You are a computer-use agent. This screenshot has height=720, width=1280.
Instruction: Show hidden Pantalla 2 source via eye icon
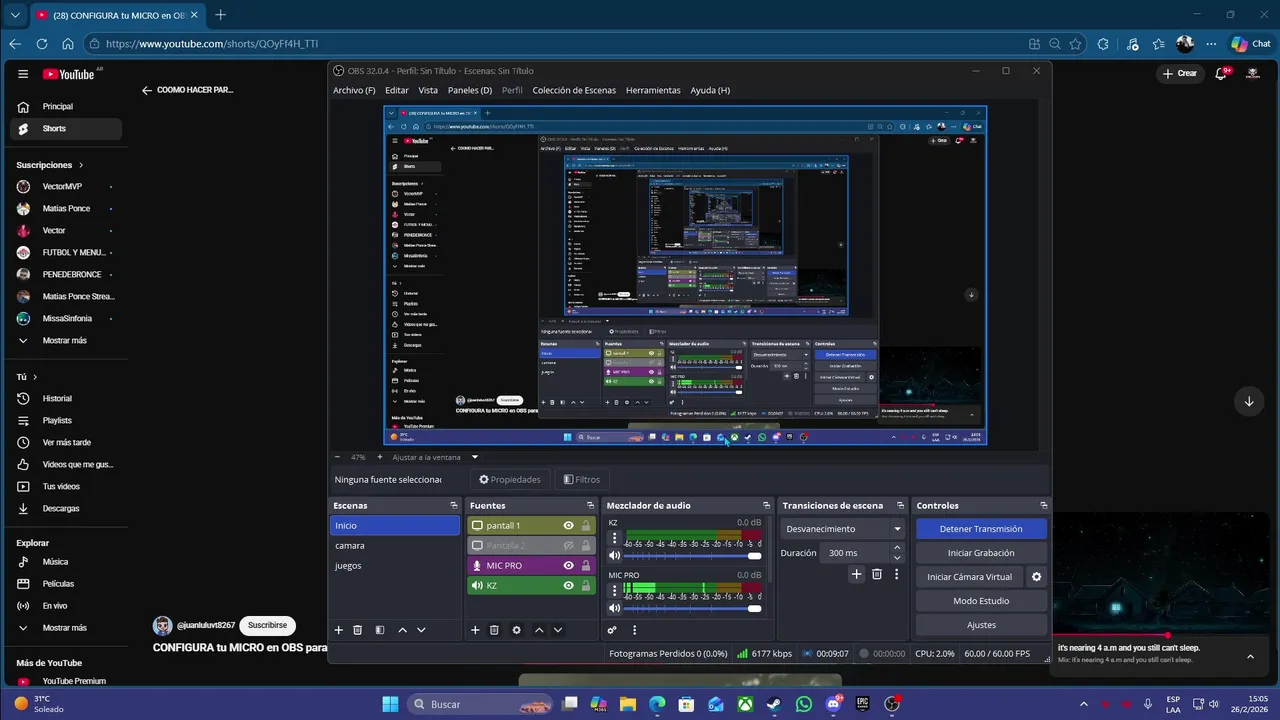click(x=568, y=546)
